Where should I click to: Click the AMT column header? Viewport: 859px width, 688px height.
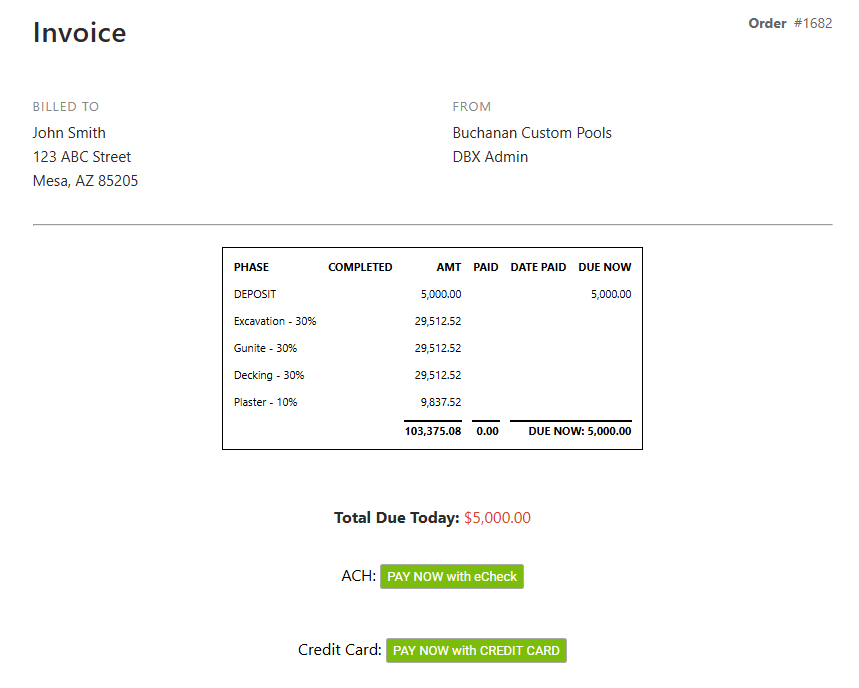pos(449,267)
